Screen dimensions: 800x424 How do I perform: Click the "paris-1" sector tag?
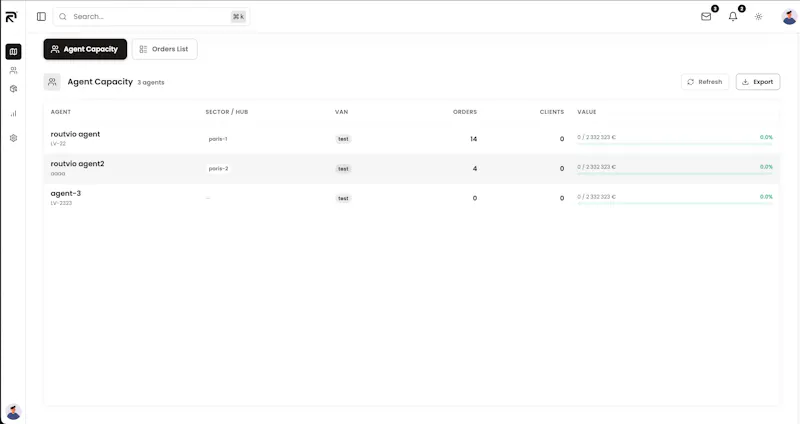tap(218, 139)
